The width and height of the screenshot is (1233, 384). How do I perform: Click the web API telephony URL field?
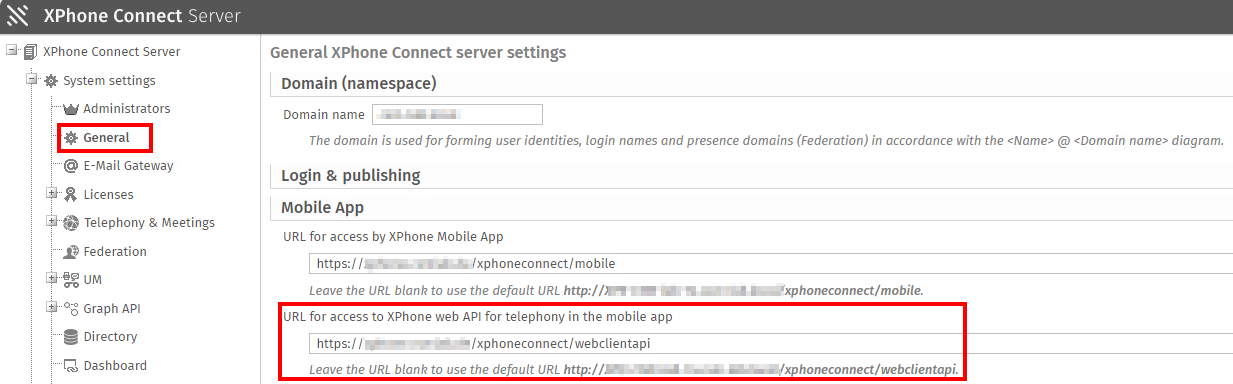pyautogui.click(x=770, y=343)
